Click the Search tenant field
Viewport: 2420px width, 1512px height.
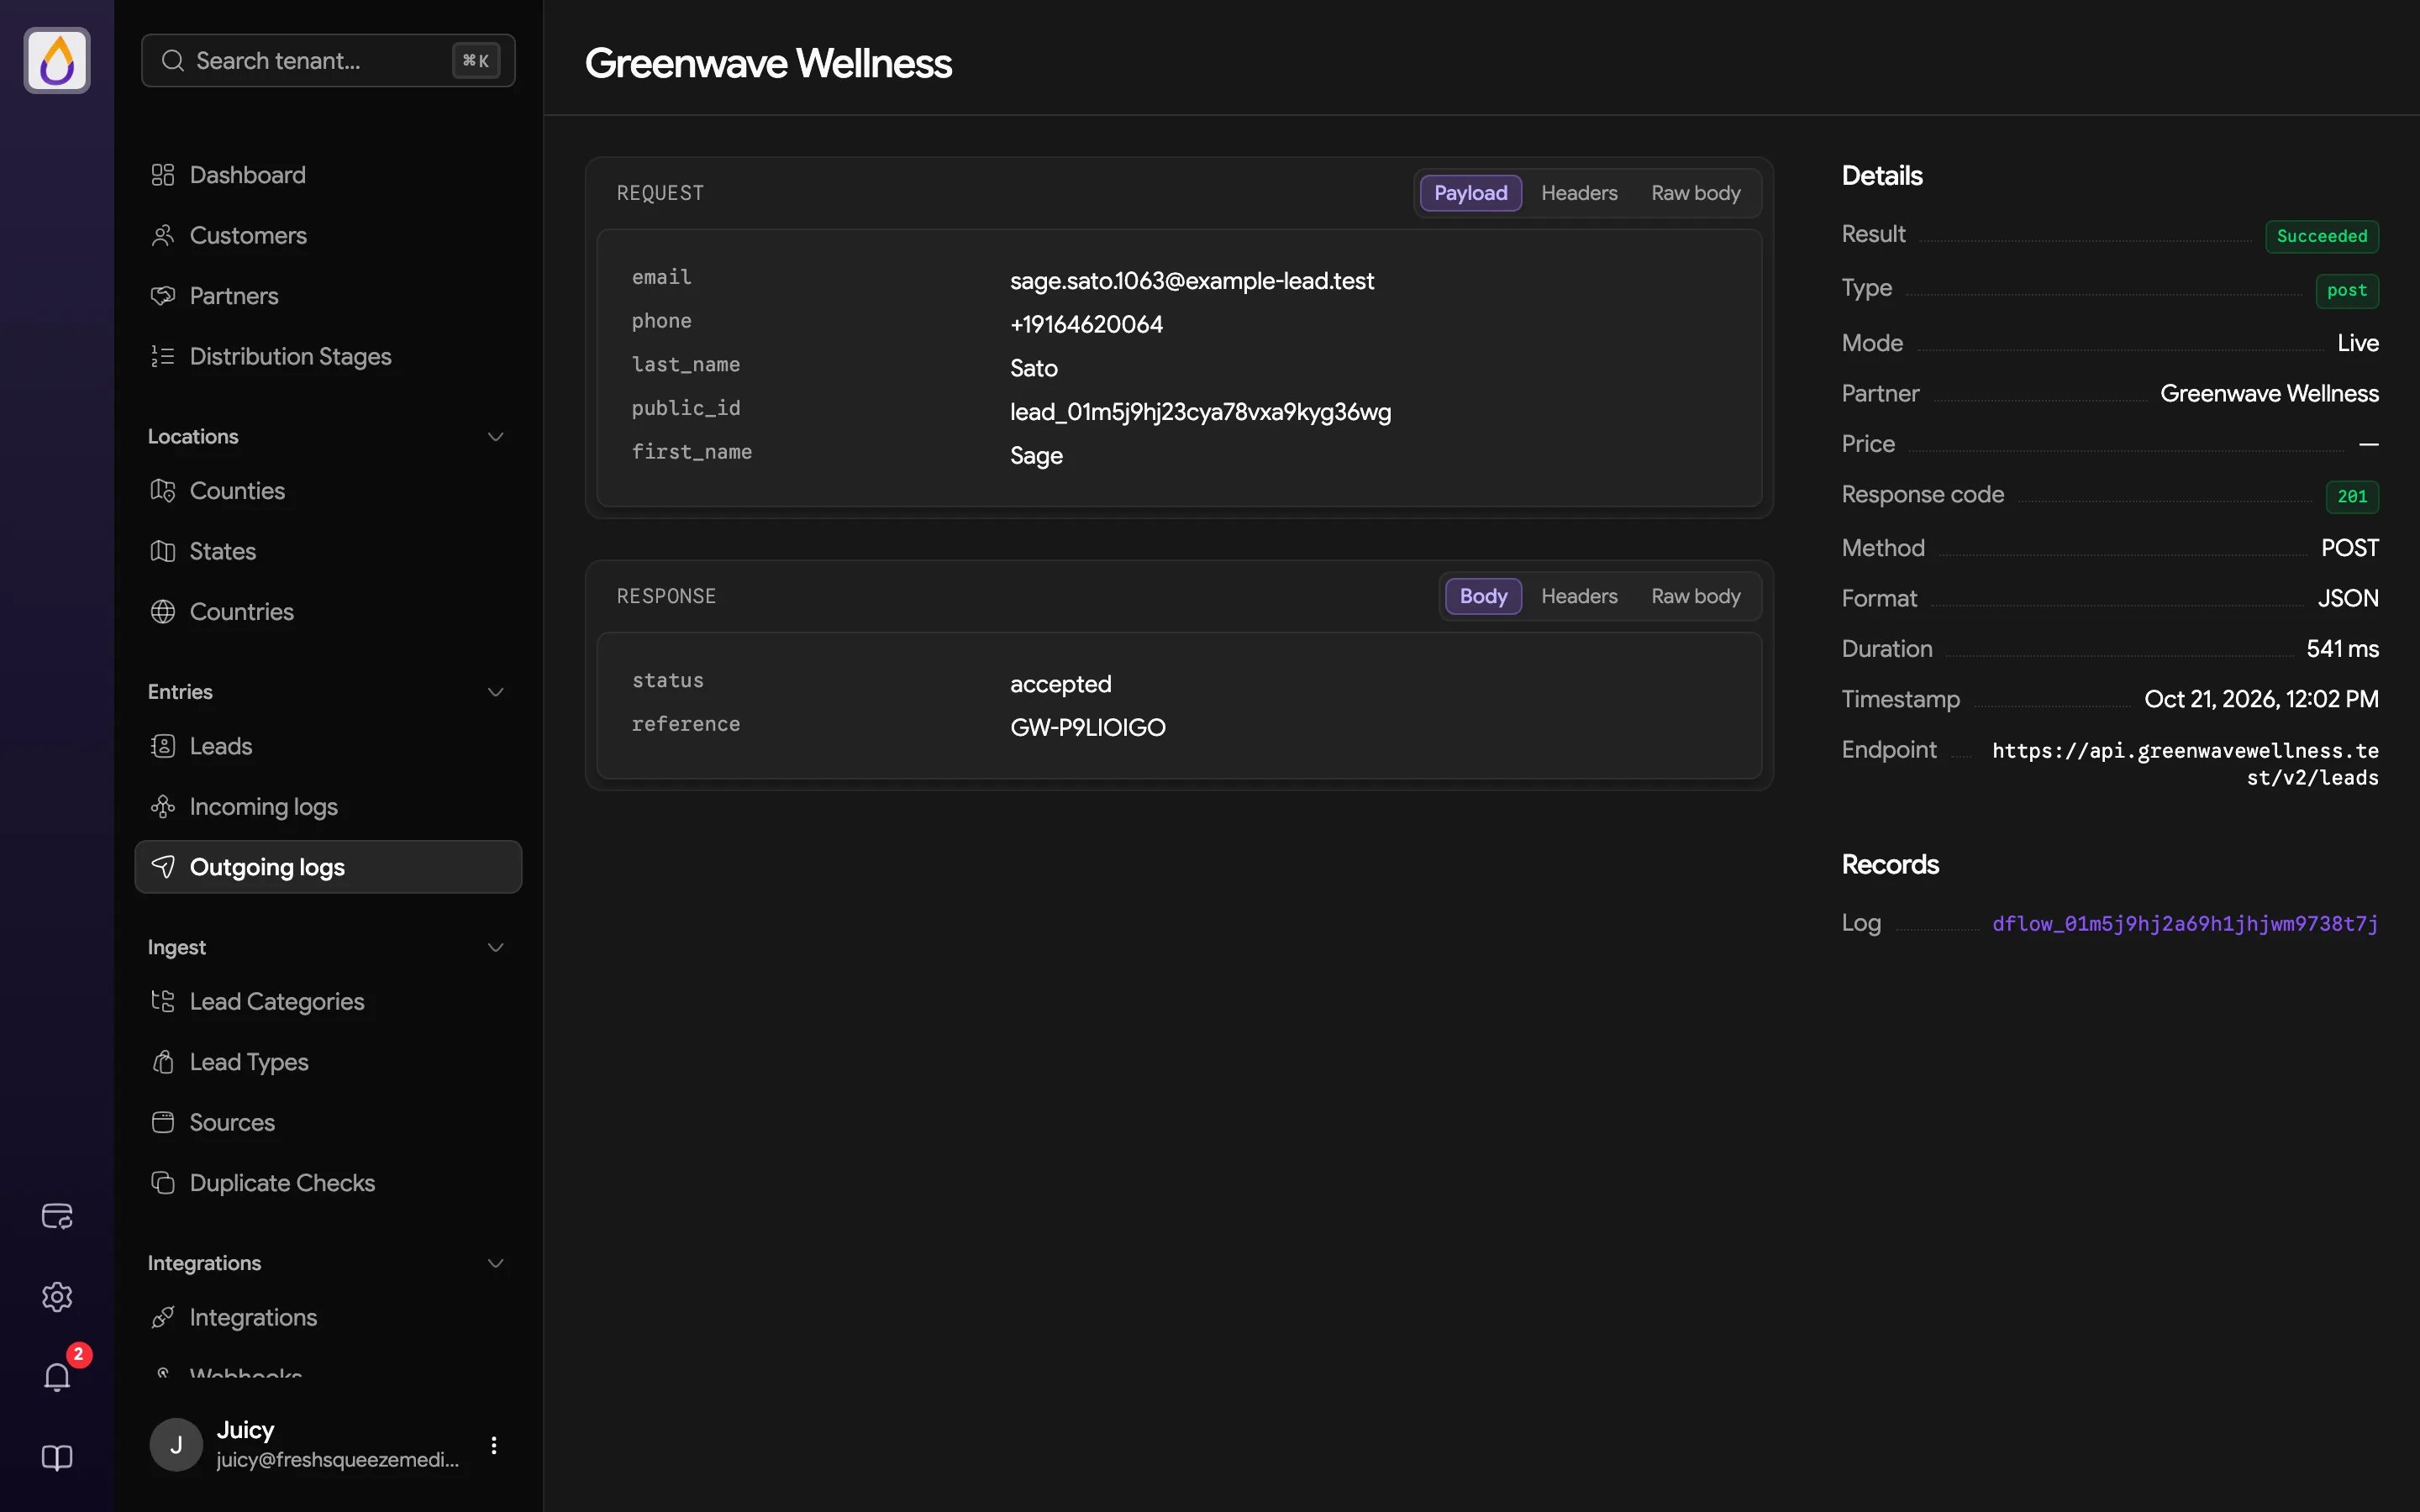point(328,60)
